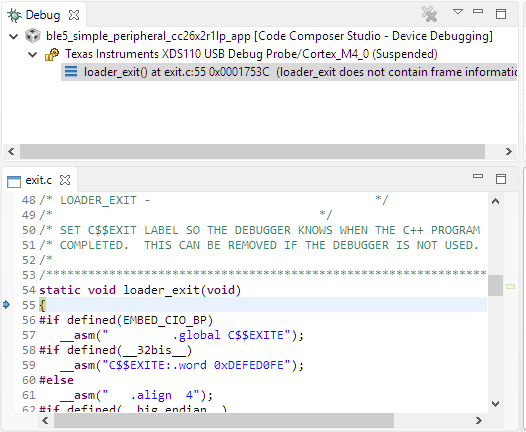Screen dimensions: 526x432
Task: Close the Debug view tab
Action: pyautogui.click(x=74, y=15)
